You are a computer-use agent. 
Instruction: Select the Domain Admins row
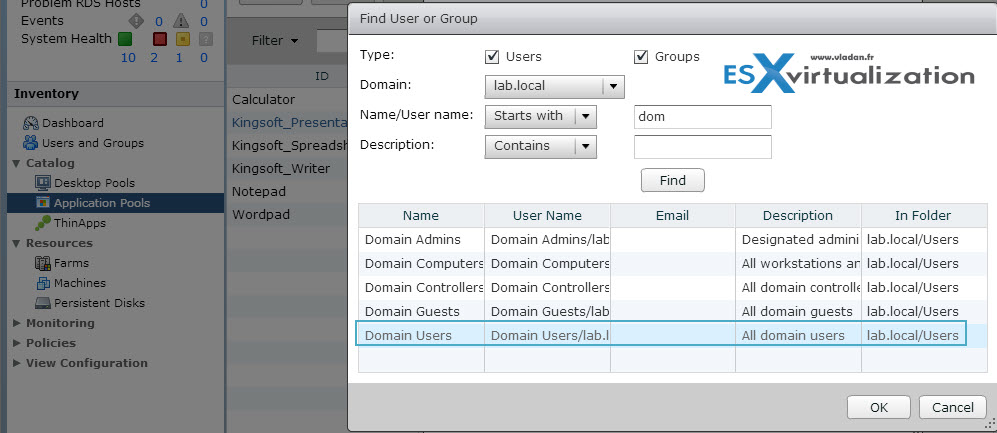(x=672, y=240)
